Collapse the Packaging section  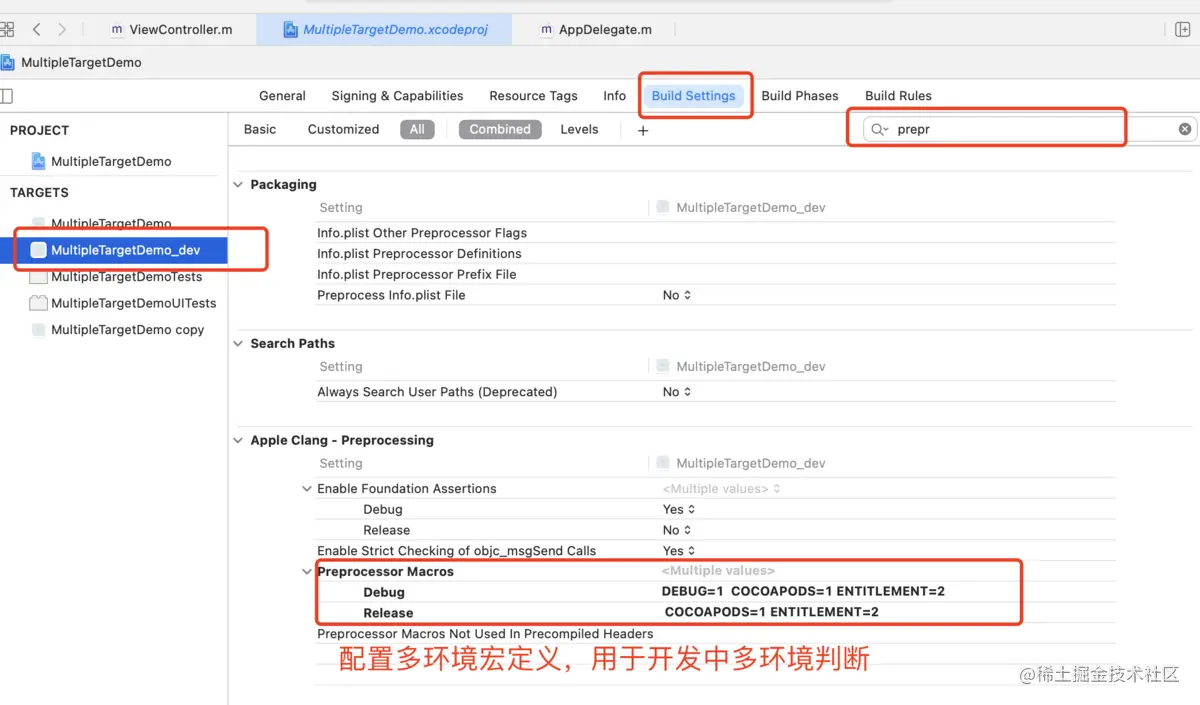pyautogui.click(x=238, y=184)
